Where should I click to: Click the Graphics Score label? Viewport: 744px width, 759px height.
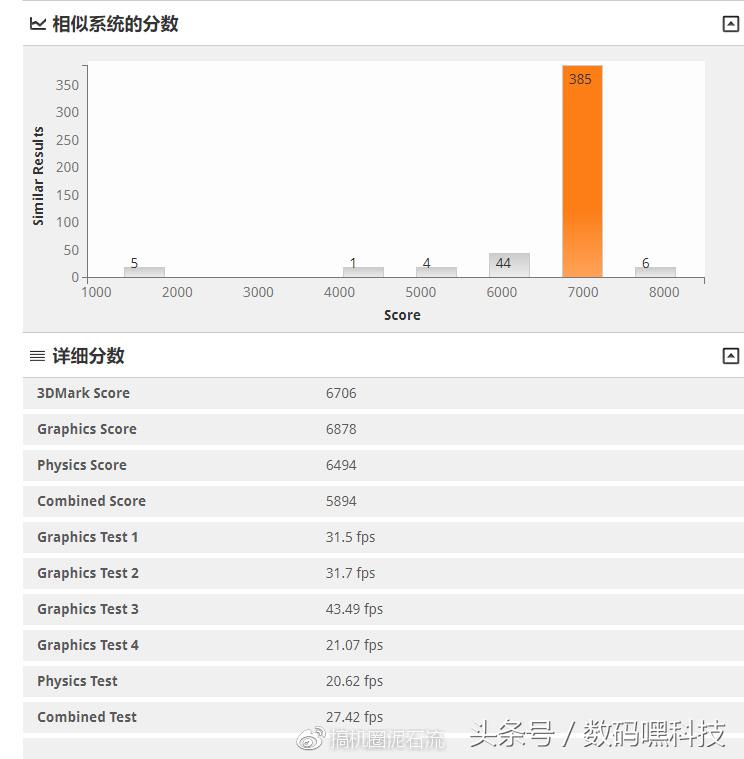(87, 429)
